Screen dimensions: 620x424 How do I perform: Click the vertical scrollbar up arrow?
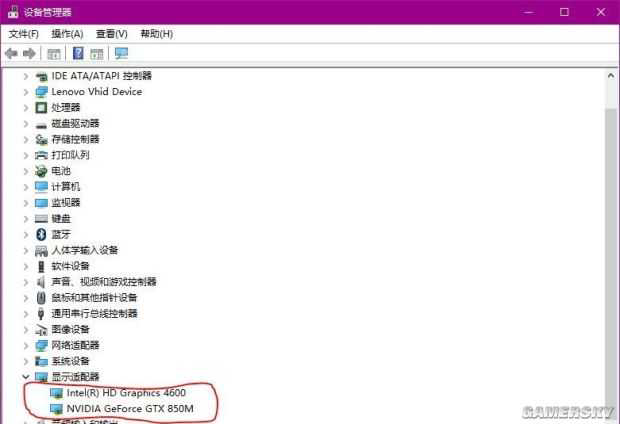pos(611,76)
